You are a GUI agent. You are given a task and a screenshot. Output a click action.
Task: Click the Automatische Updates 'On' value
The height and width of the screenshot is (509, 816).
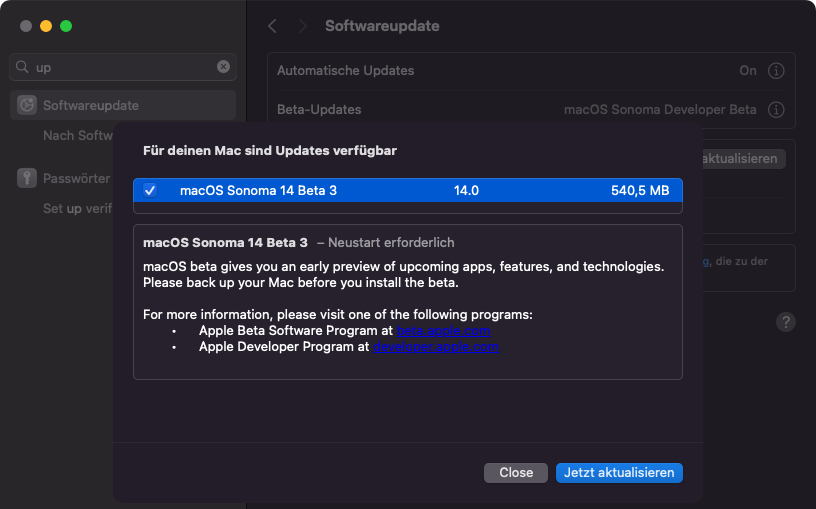tap(748, 71)
